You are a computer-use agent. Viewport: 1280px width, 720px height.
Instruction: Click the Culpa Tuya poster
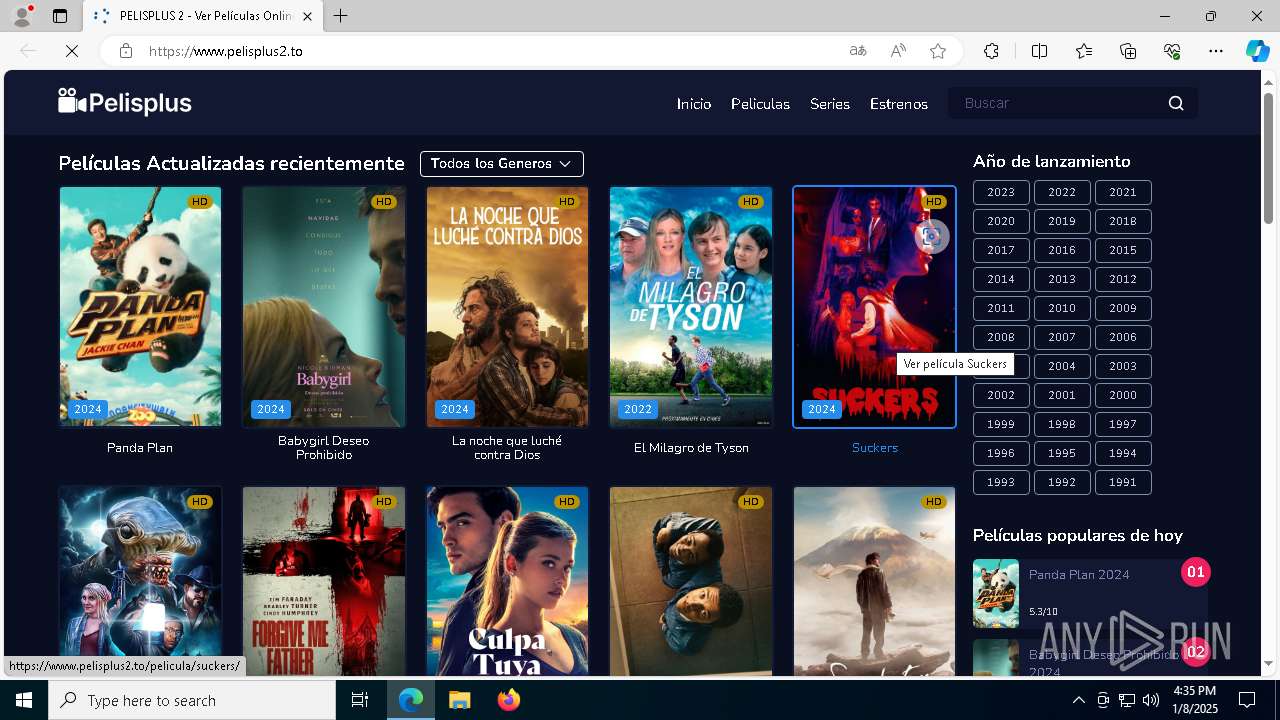pos(507,582)
